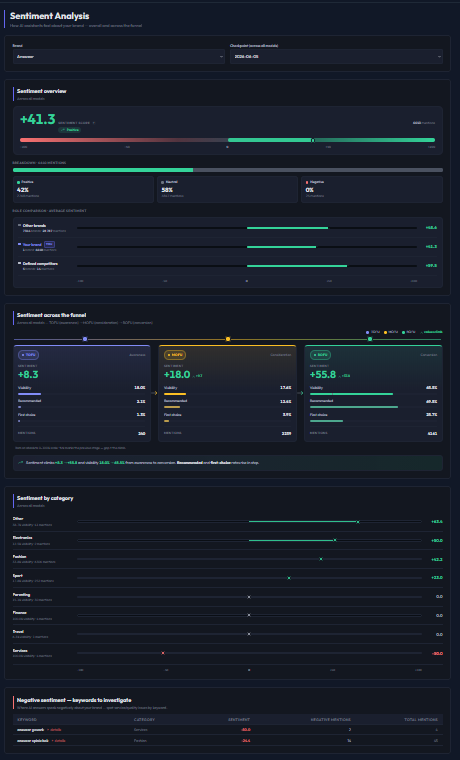
Task: Select the Positive 42% breakdown card
Action: coord(83,189)
